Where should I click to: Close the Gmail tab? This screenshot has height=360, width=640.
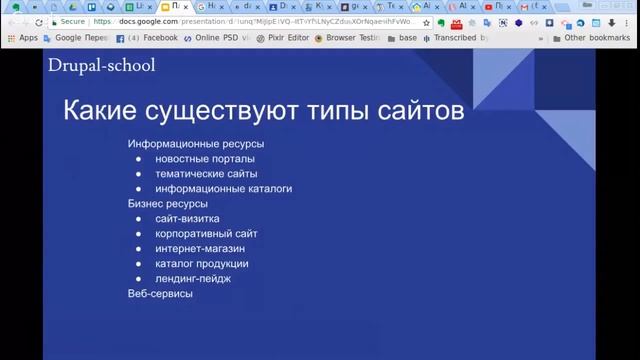[544, 7]
